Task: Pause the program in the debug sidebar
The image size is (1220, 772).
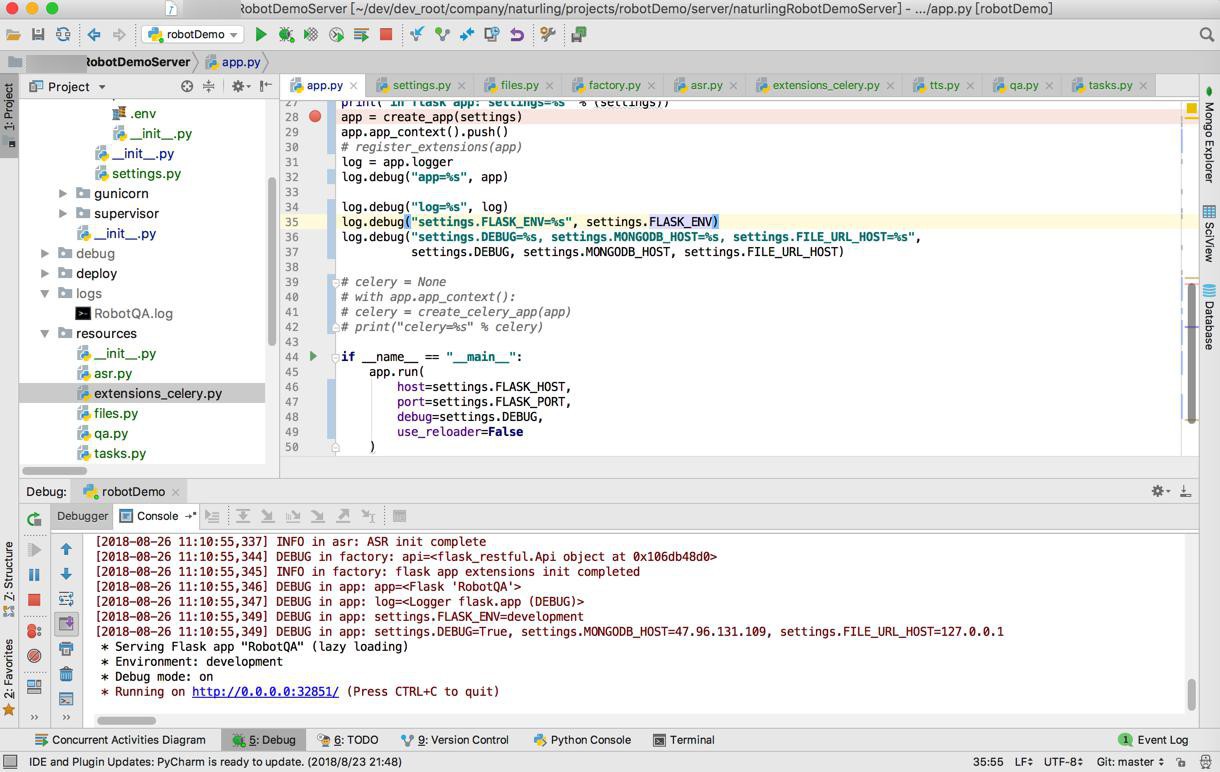Action: [x=34, y=575]
